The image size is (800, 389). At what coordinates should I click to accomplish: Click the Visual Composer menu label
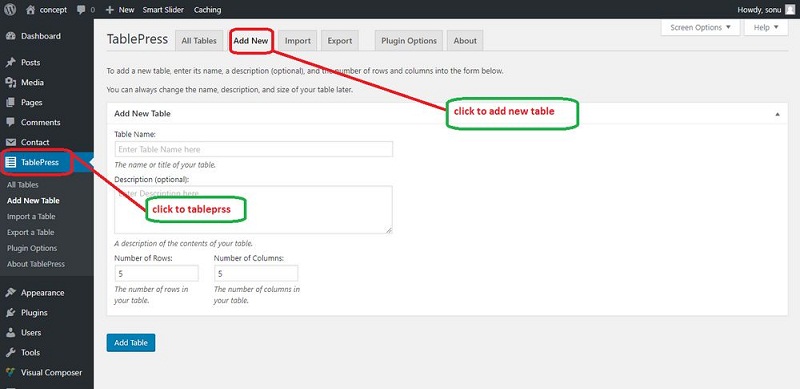[52, 372]
